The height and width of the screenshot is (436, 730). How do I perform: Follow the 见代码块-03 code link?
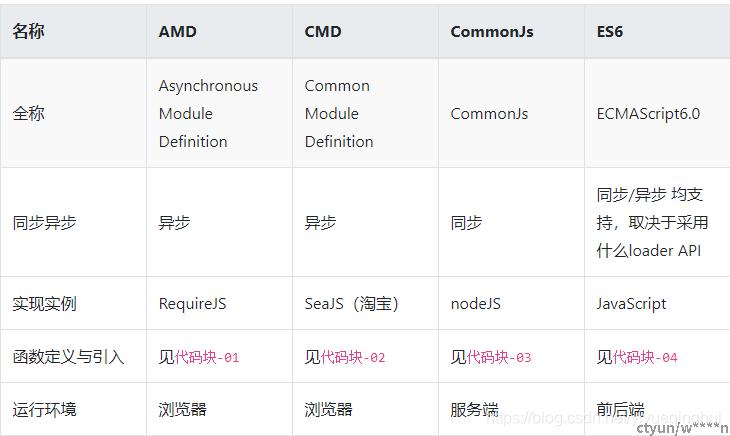[491, 357]
